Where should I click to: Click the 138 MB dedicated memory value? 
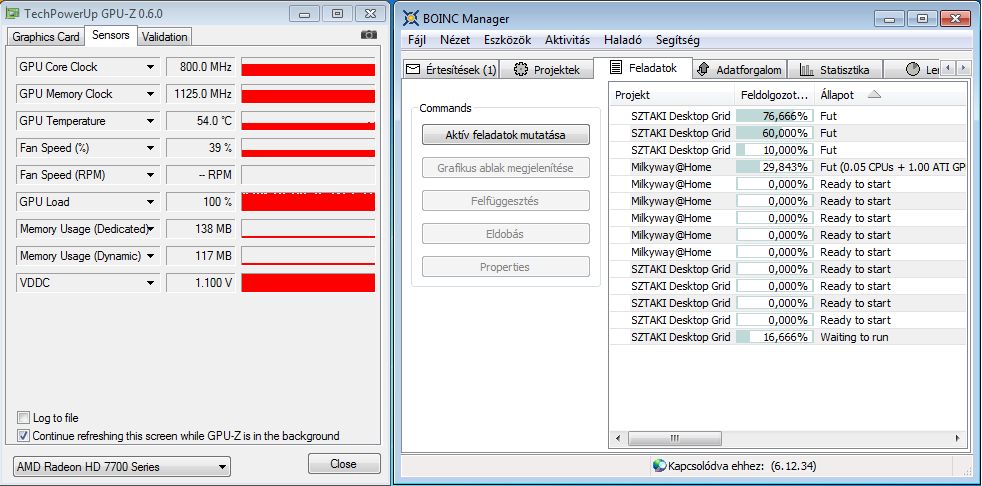(x=200, y=229)
